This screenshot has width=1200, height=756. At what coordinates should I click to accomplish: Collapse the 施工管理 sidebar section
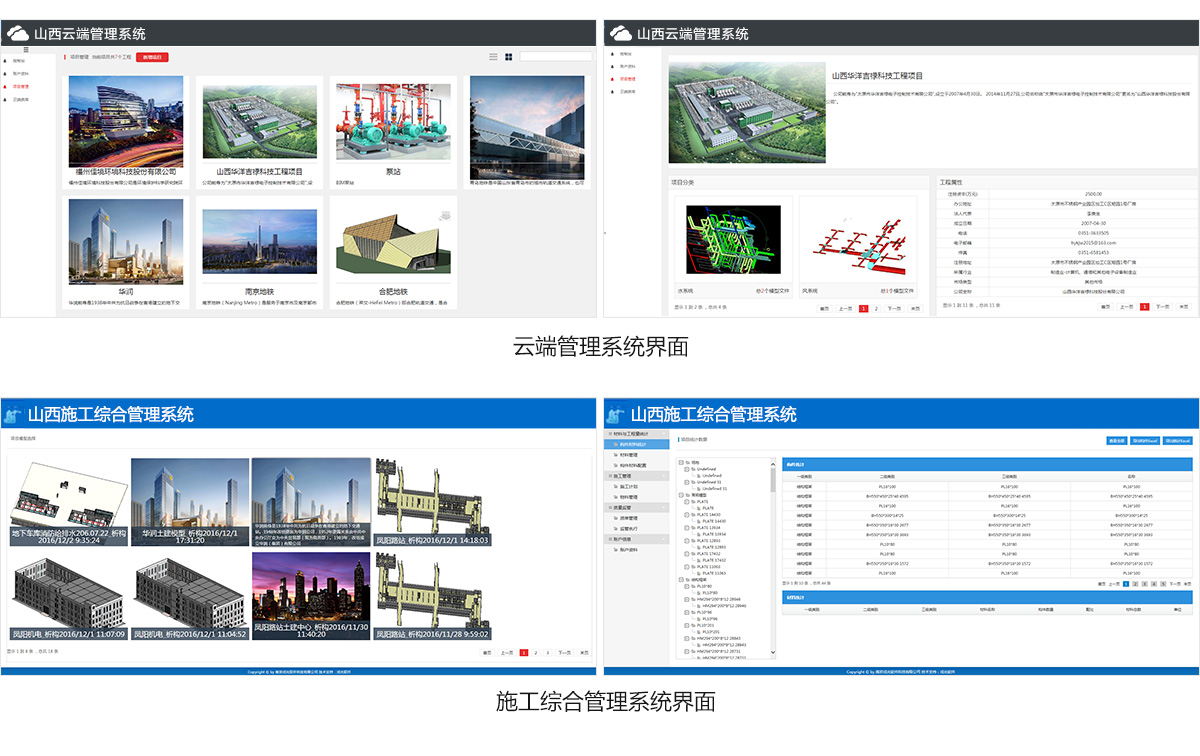[637, 476]
